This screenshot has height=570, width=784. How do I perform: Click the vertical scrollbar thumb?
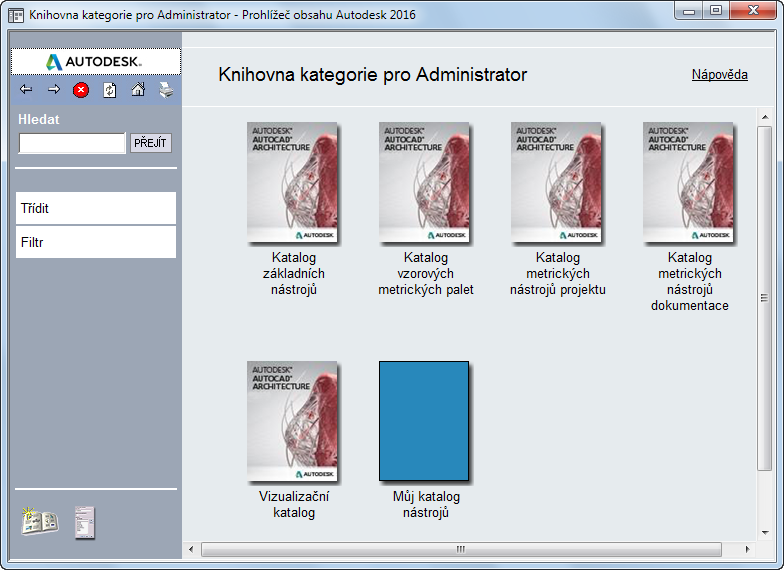764,298
